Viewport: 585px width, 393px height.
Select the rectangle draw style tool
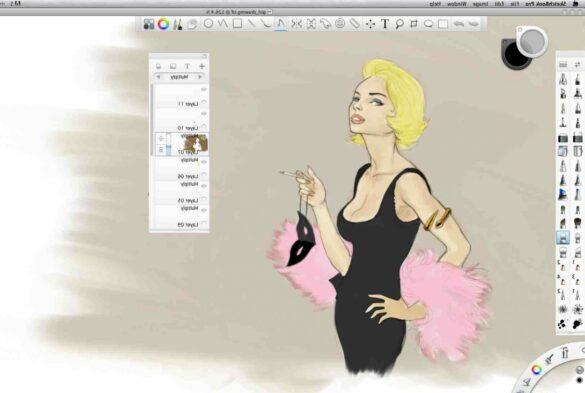pyautogui.click(x=237, y=24)
